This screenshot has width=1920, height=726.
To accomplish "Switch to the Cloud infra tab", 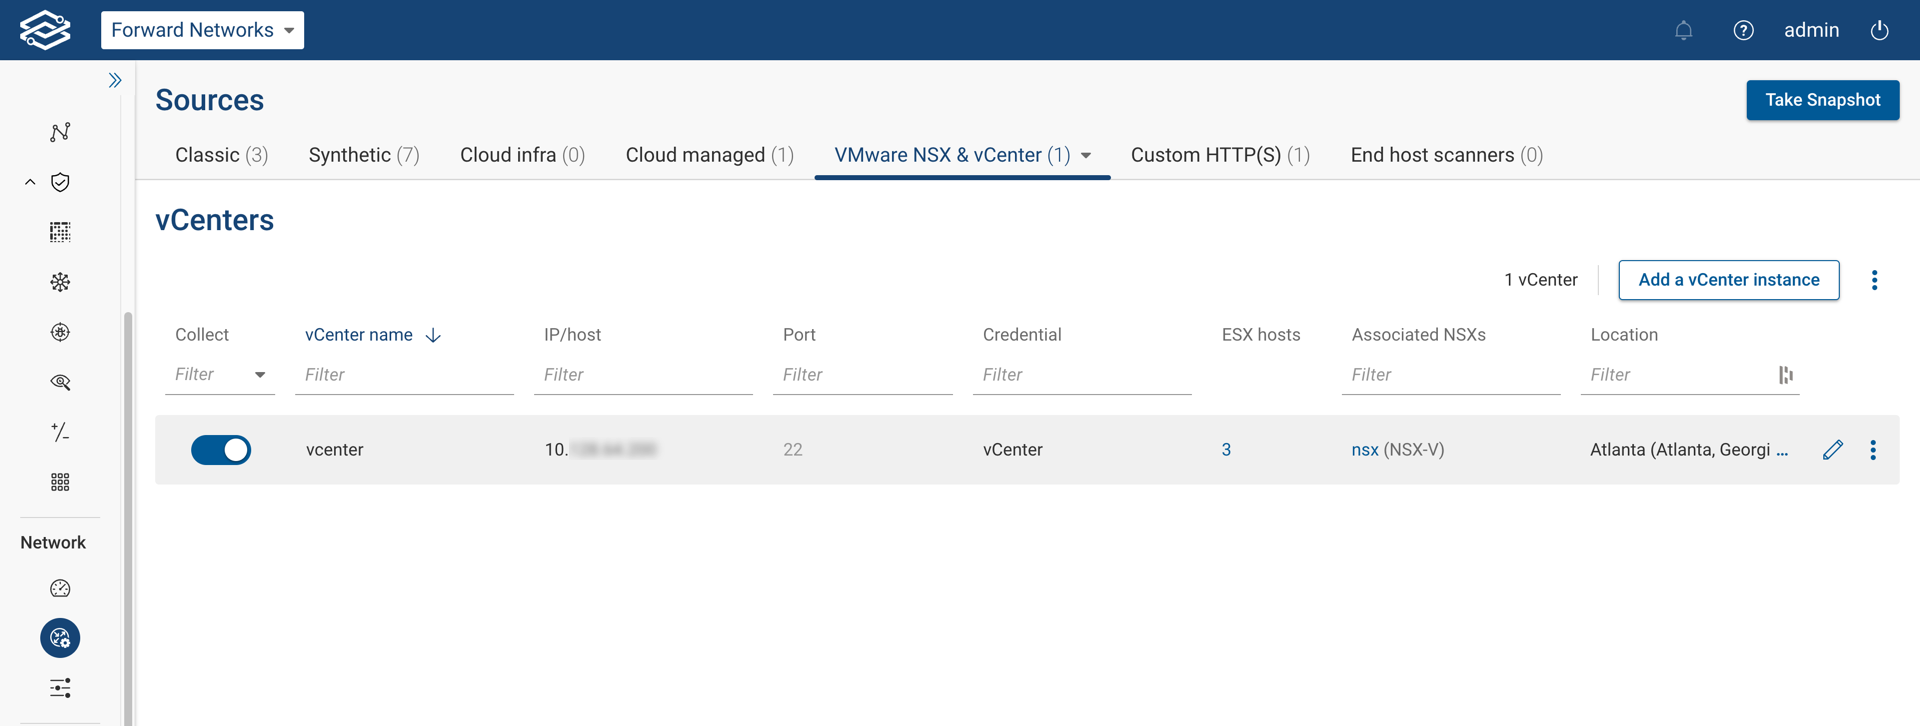I will [522, 155].
